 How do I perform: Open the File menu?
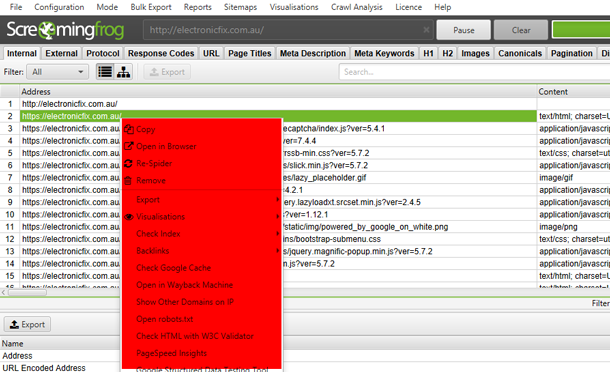16,7
